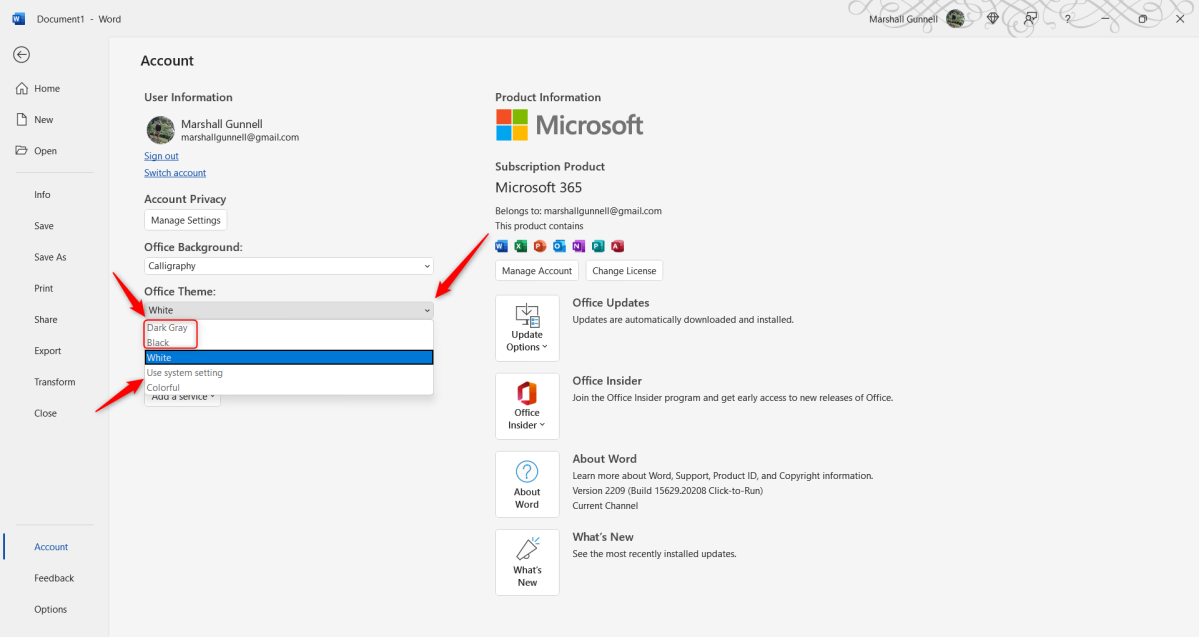Click the Marshall Gunnell name in title bar

[x=903, y=19]
